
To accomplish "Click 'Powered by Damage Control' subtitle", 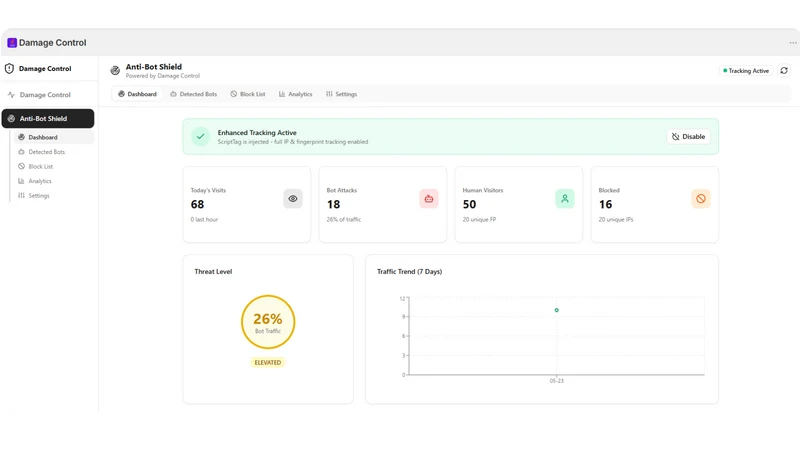I will click(x=163, y=76).
